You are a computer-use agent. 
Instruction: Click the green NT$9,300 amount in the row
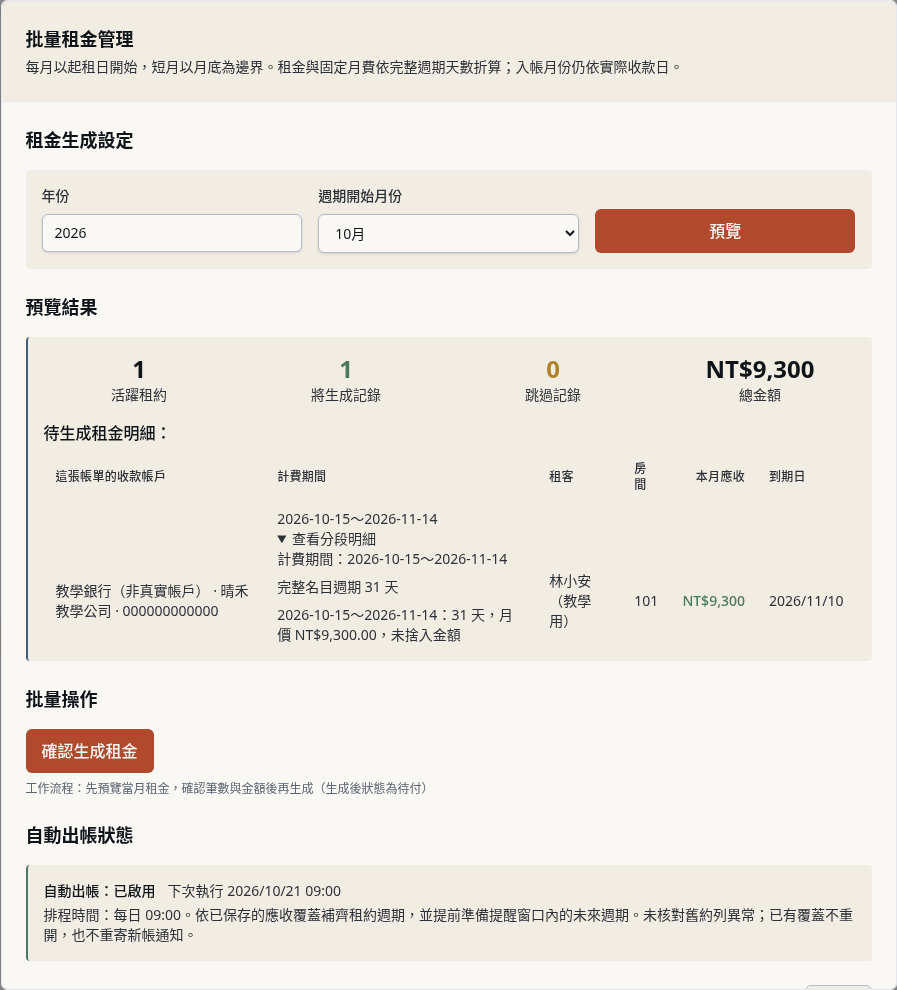[714, 601]
